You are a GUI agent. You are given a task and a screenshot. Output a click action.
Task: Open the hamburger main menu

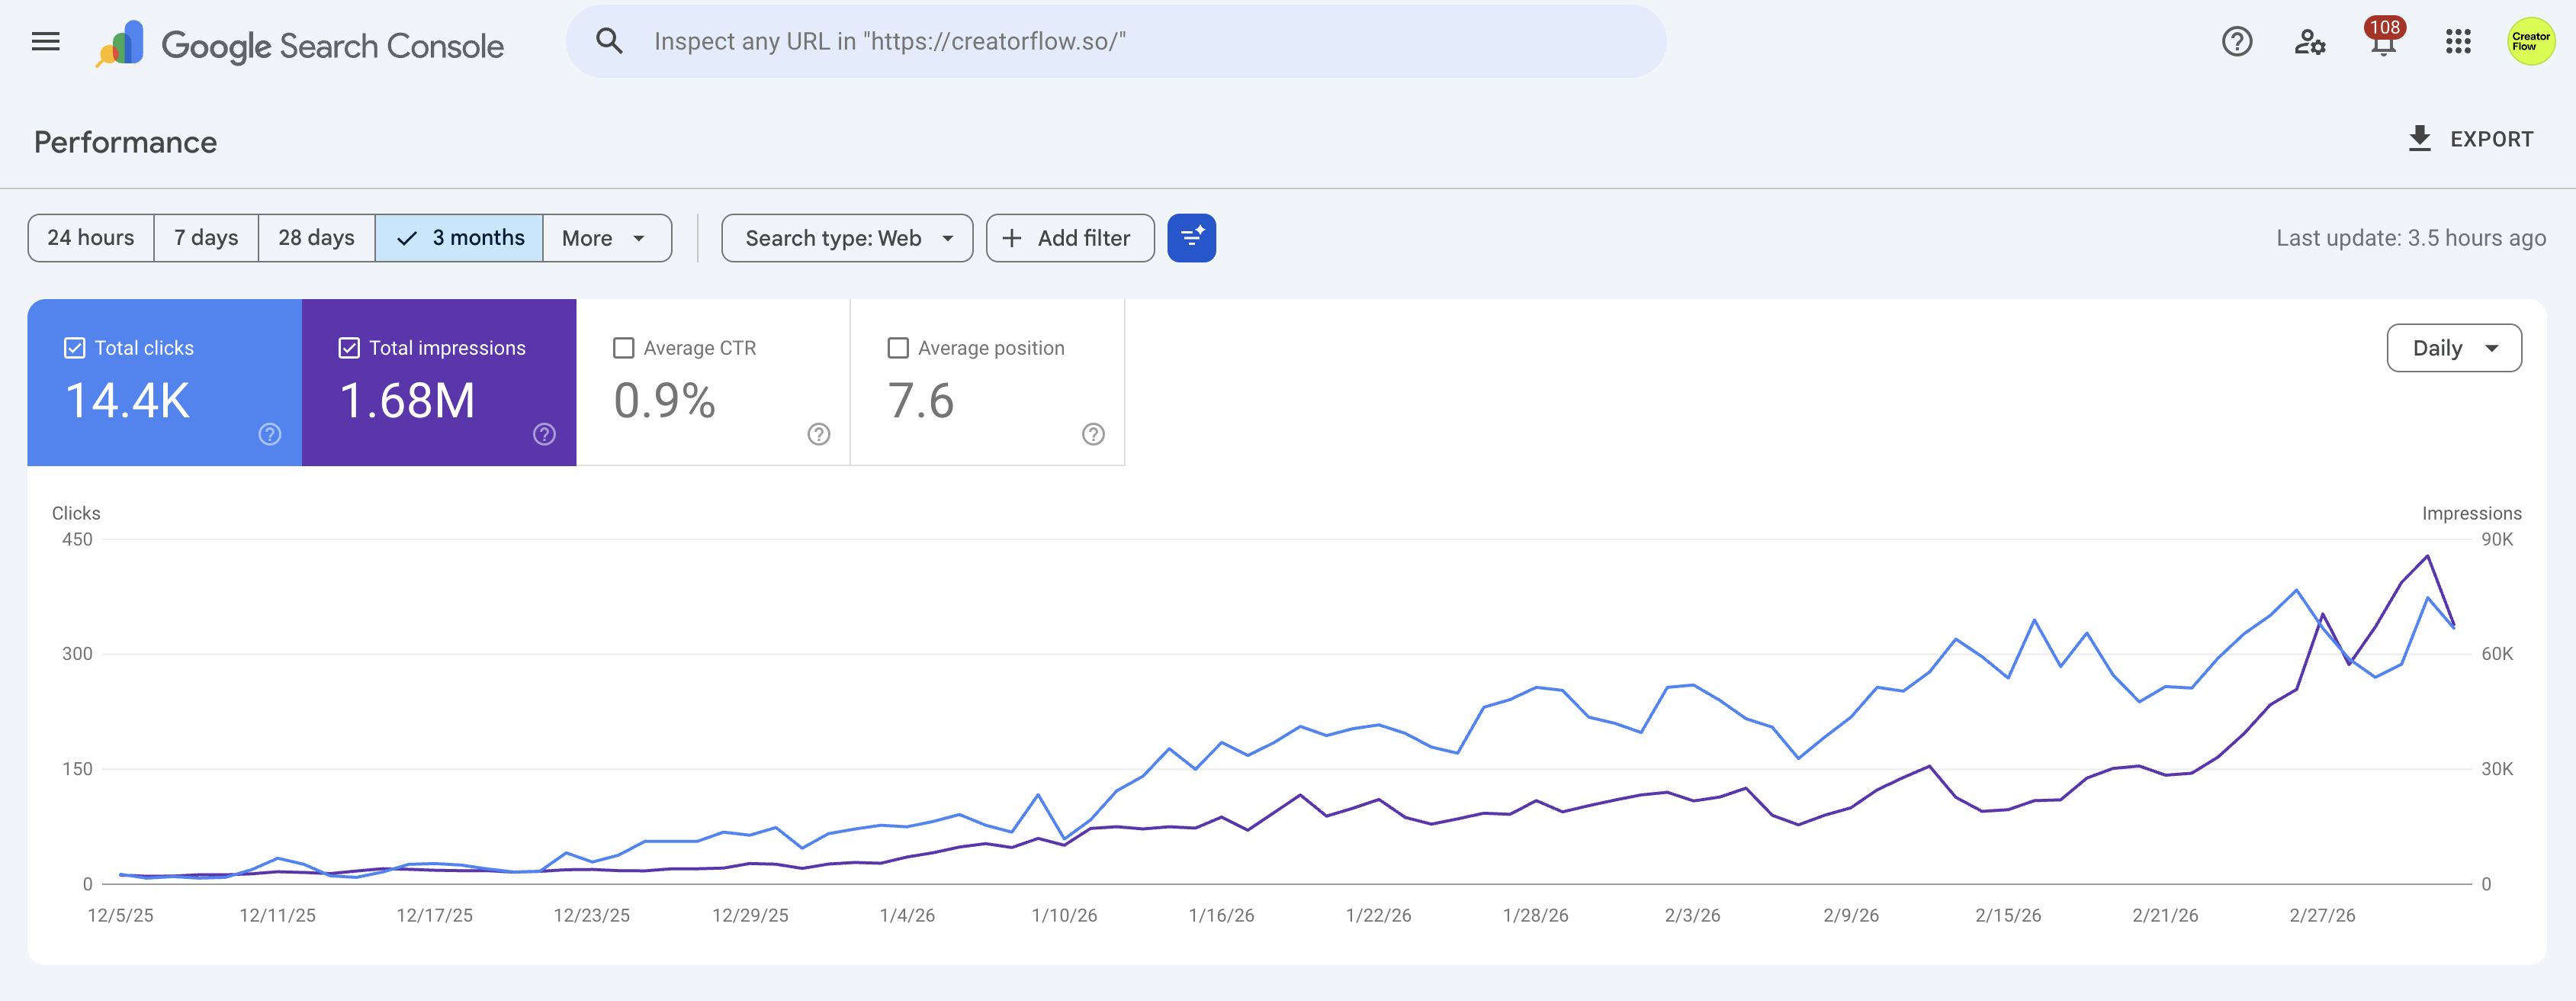46,42
